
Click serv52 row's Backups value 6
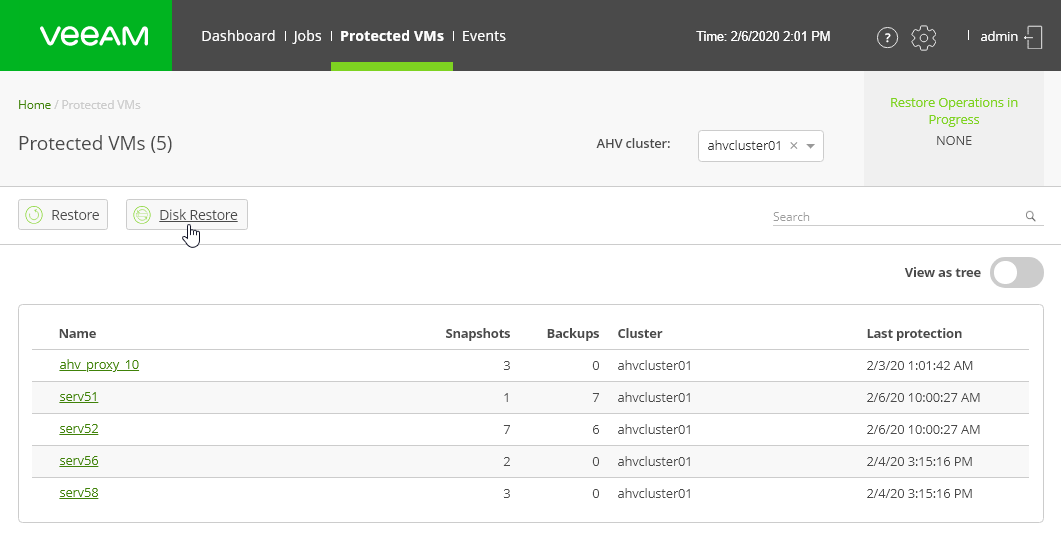[595, 429]
